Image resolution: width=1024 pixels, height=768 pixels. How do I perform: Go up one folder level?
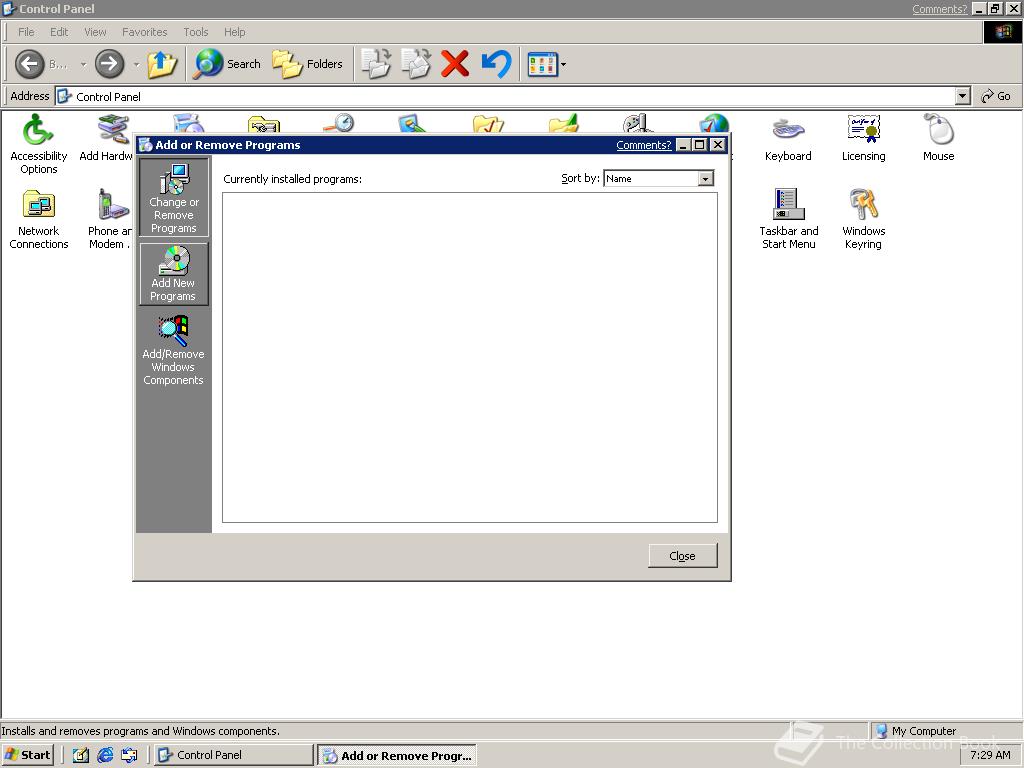(162, 64)
